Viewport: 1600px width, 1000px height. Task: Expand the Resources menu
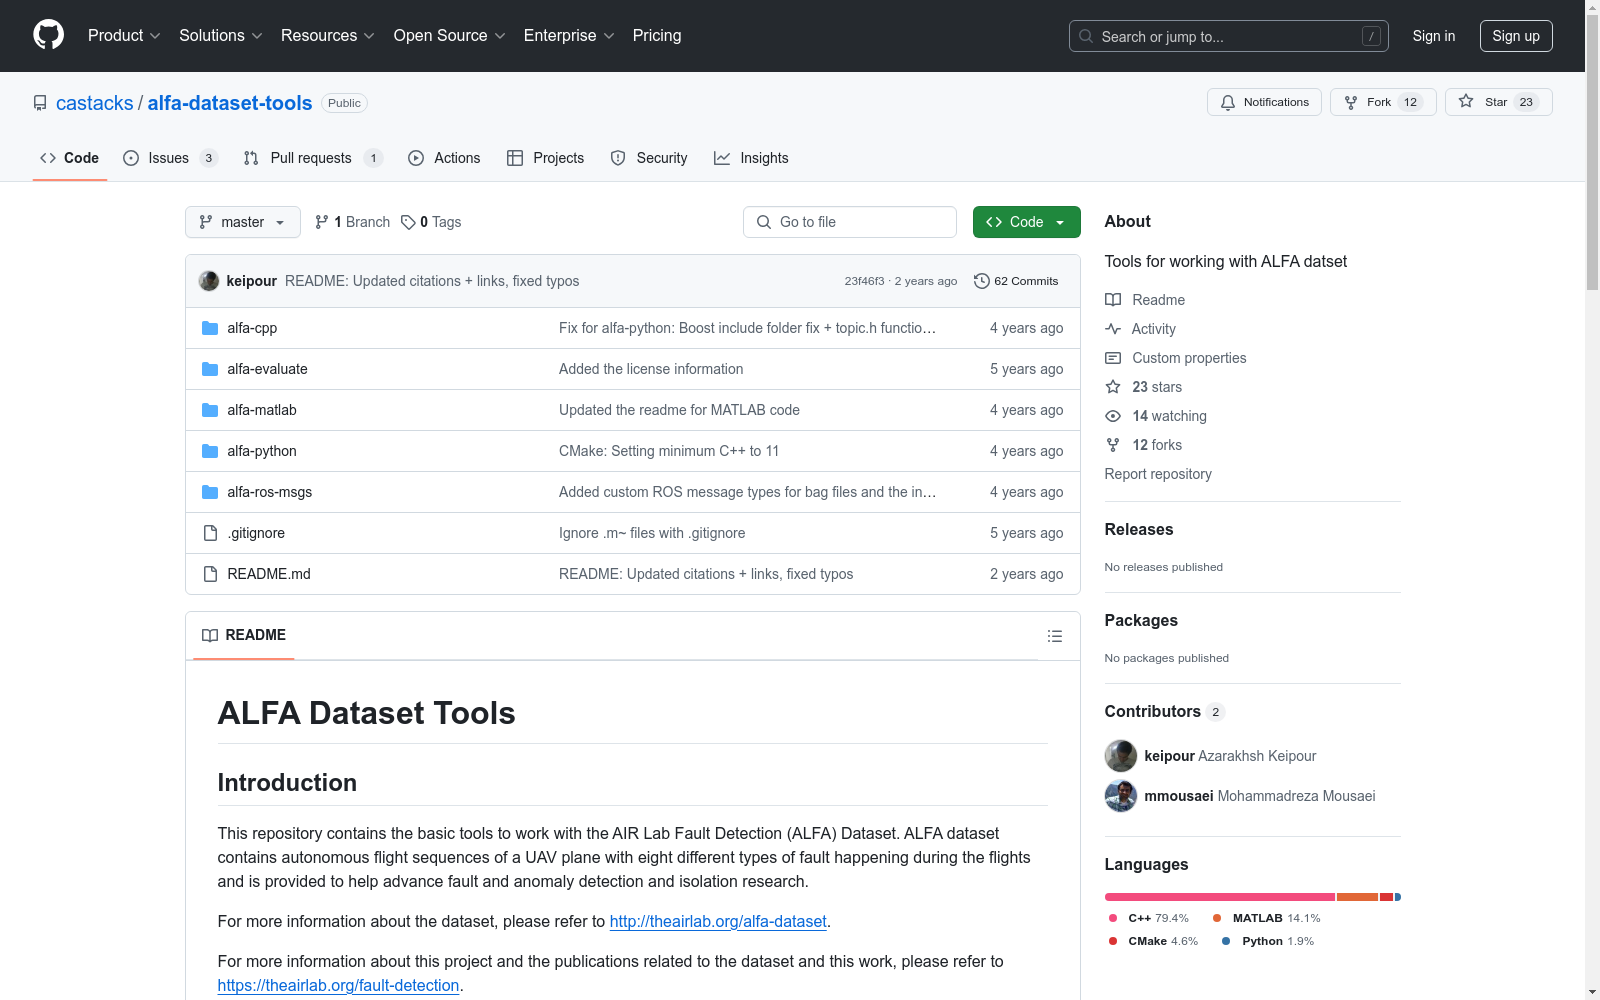coord(328,35)
